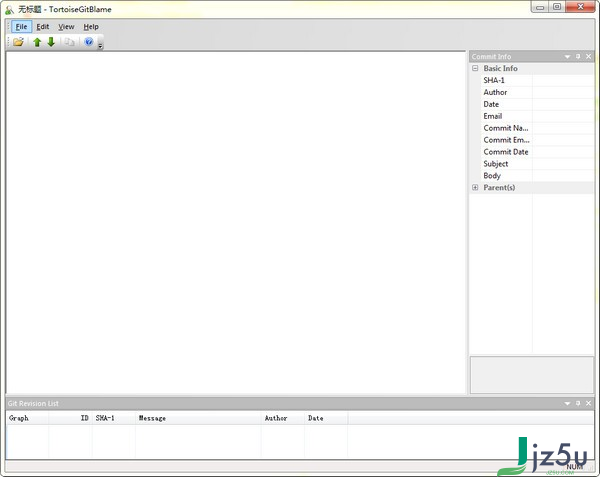Click the Date column header in revision list
The height and width of the screenshot is (477, 600).
click(326, 418)
